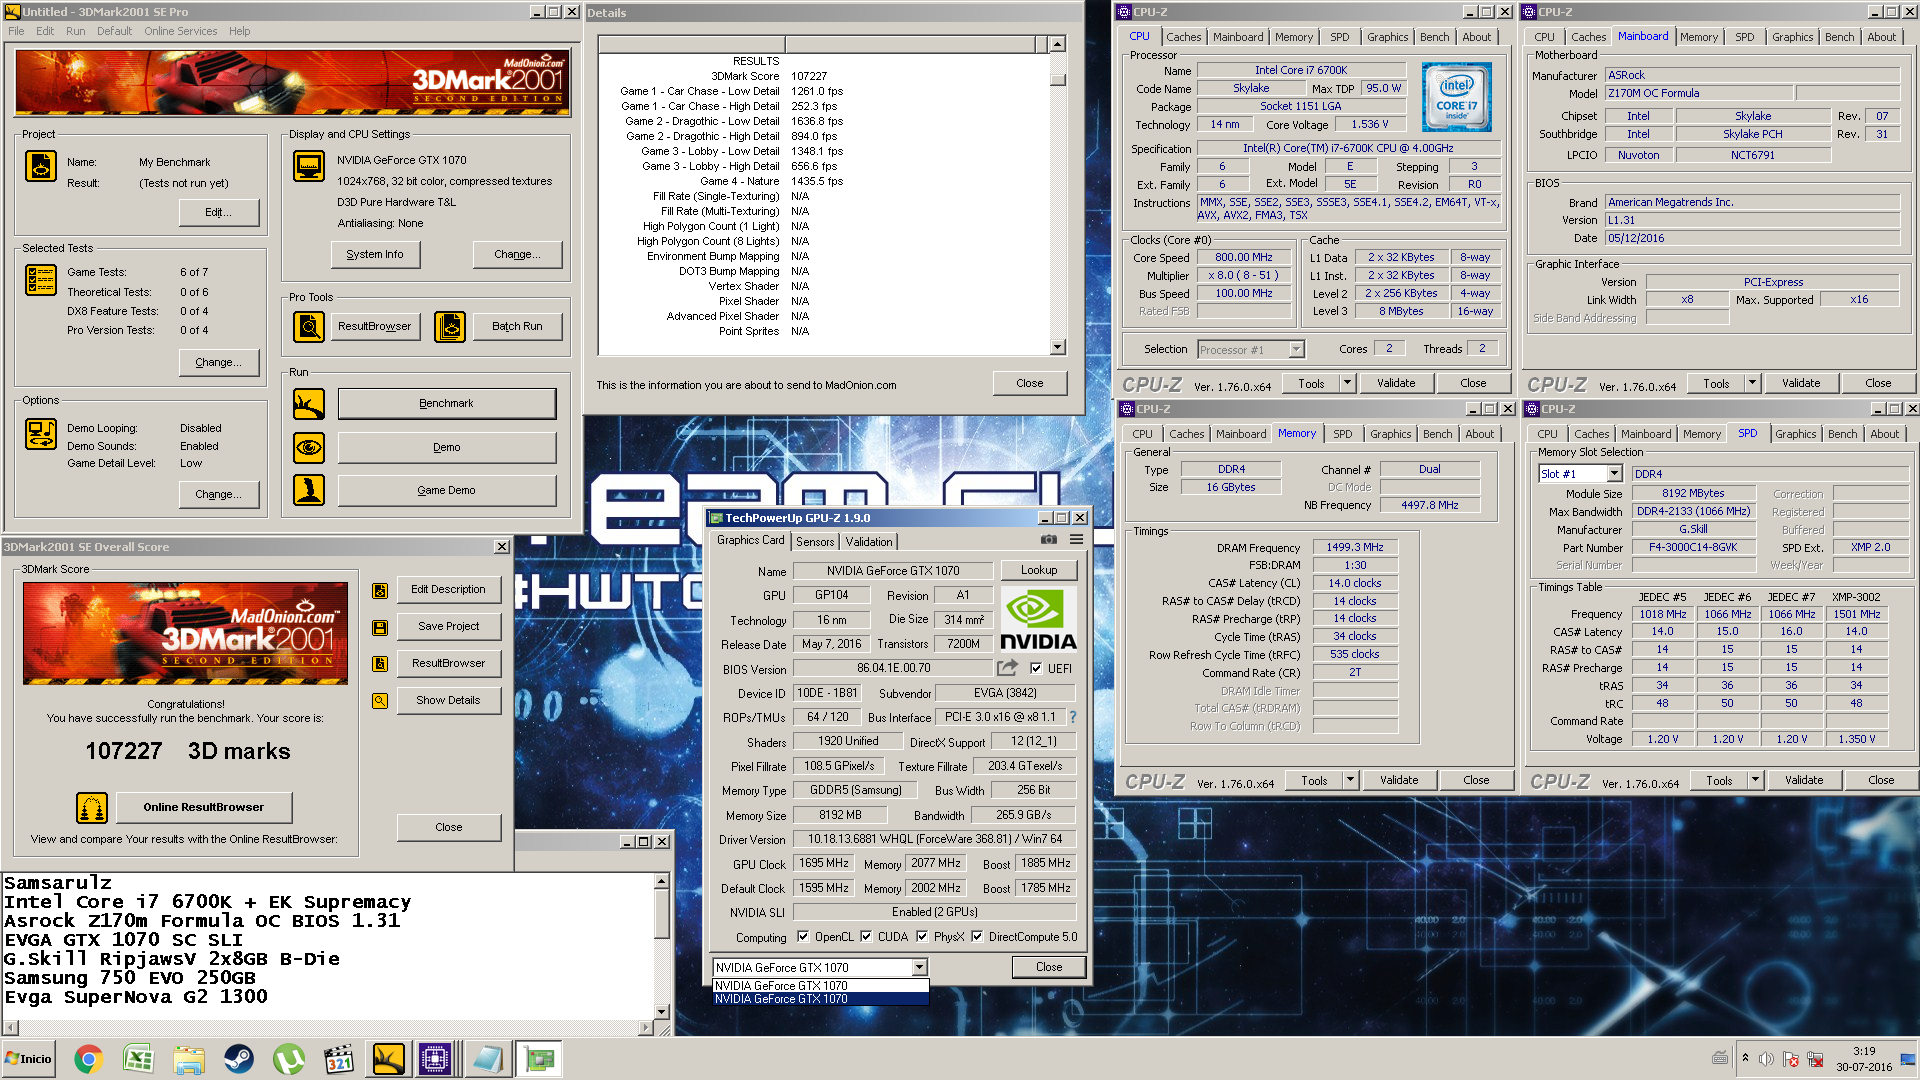Click the BIOS share arrow icon in GPU-Z
Image resolution: width=1920 pixels, height=1080 pixels.
click(x=1008, y=667)
